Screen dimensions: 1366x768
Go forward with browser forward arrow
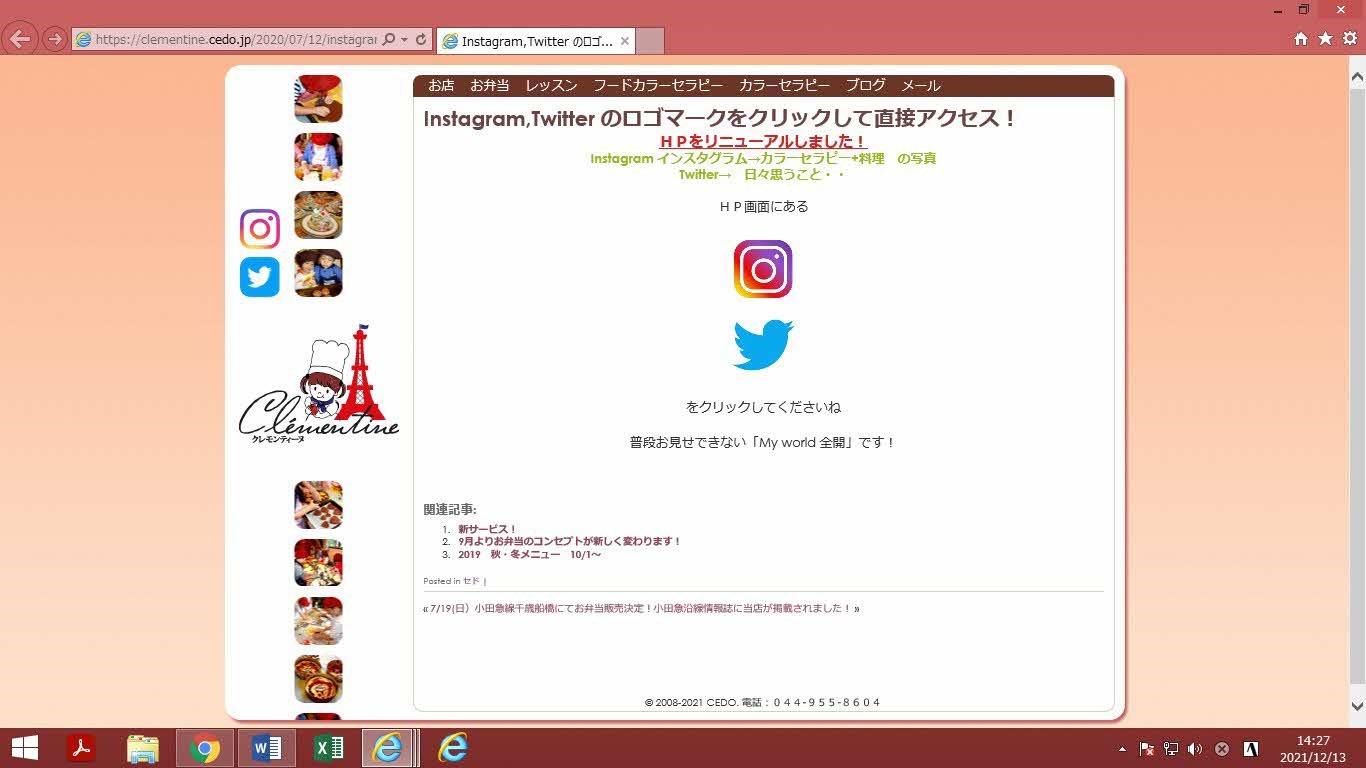55,40
